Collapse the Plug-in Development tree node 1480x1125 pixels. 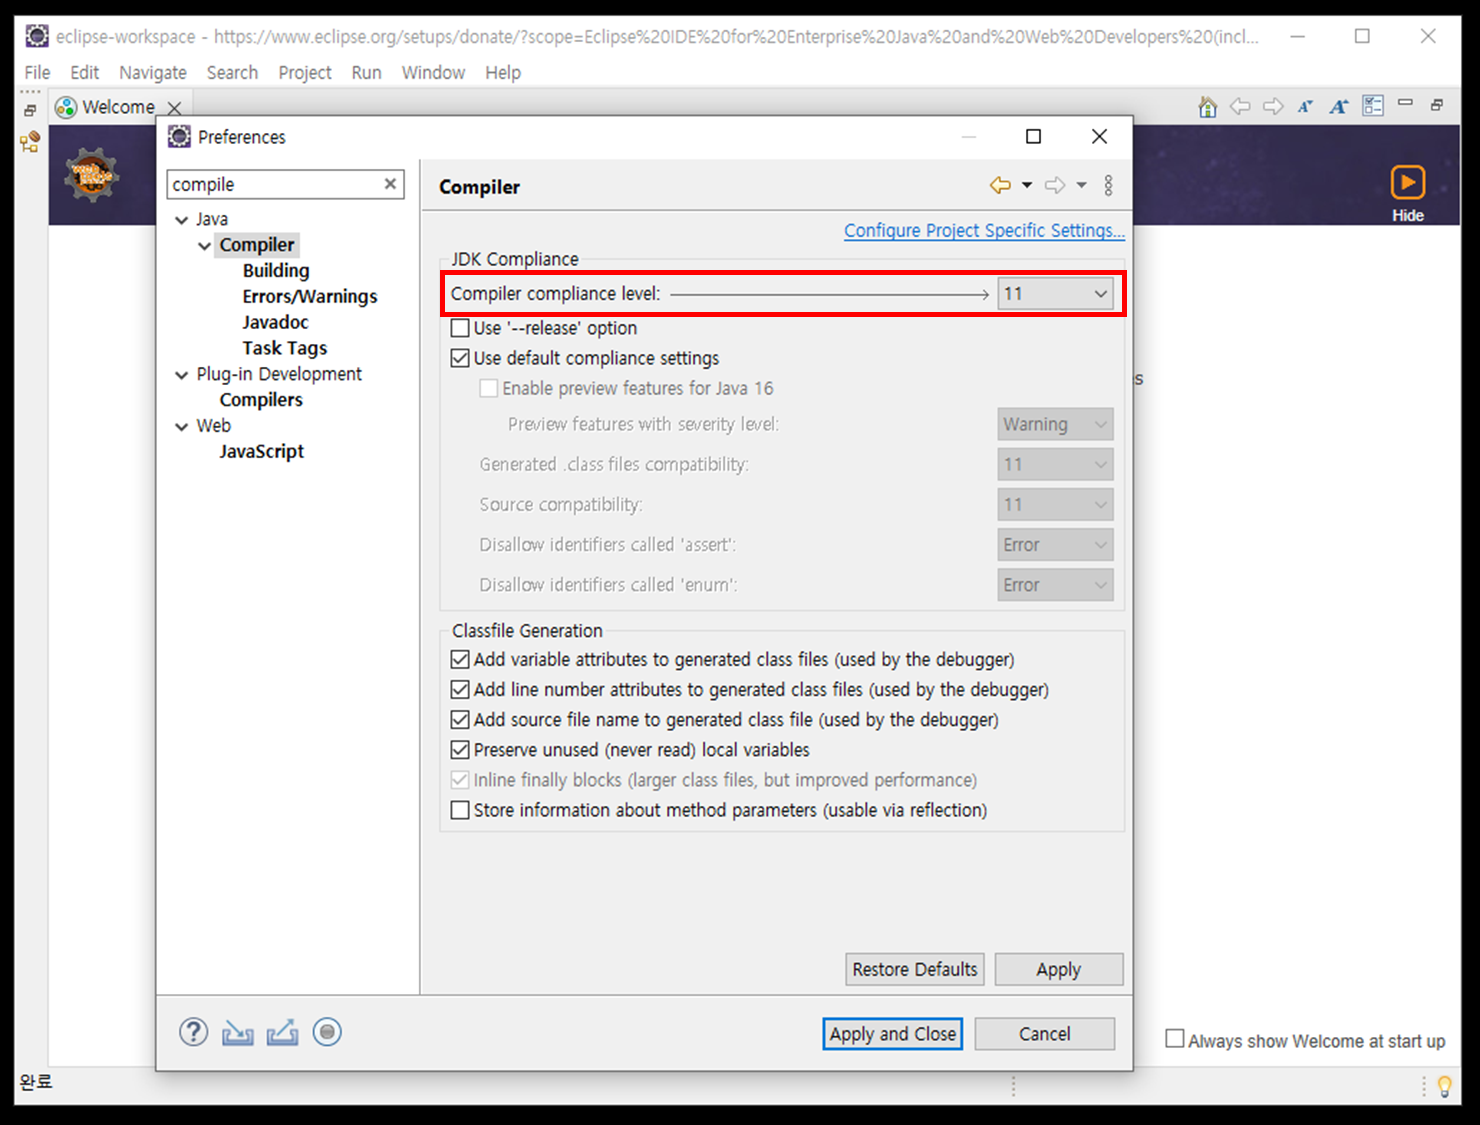181,375
